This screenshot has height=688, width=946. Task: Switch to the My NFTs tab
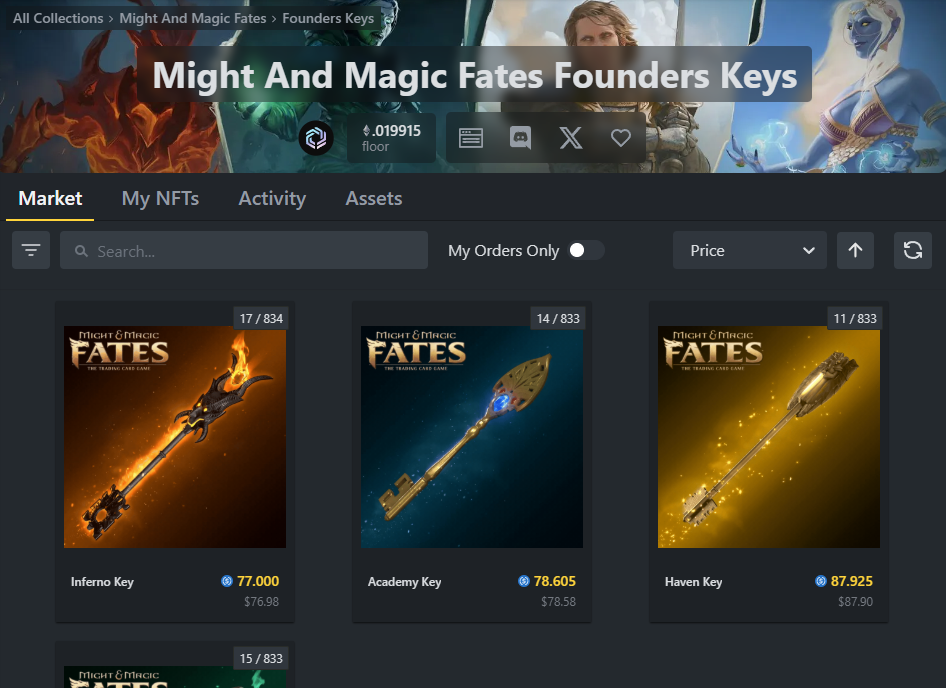(160, 198)
